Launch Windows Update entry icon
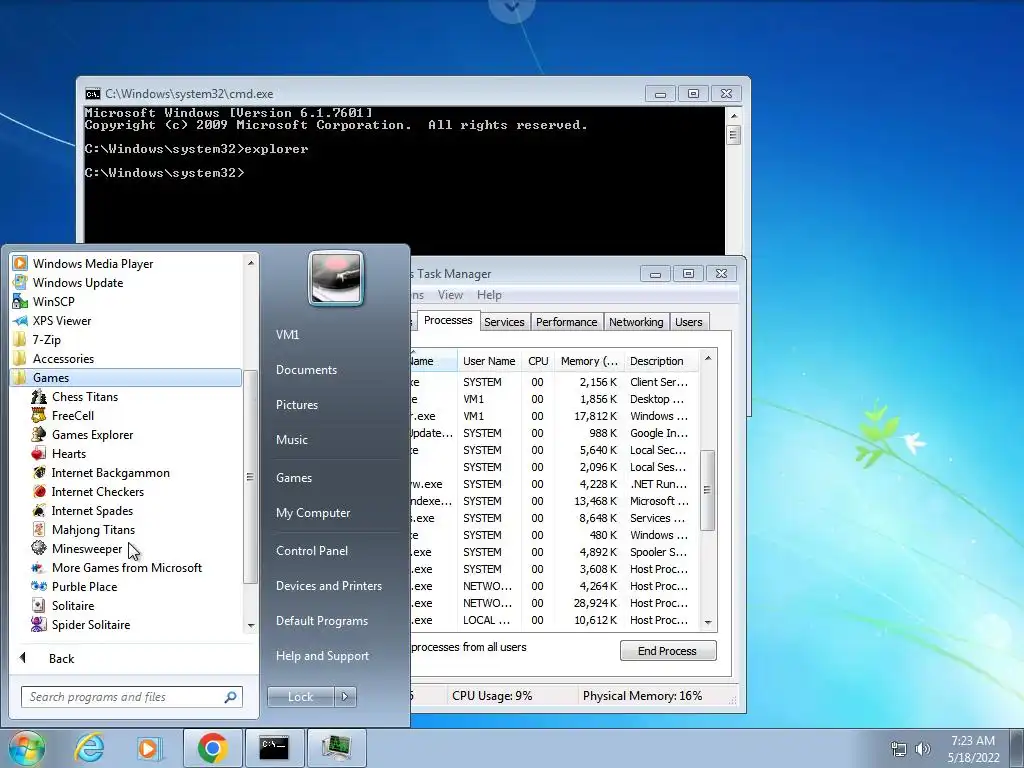 pos(20,283)
